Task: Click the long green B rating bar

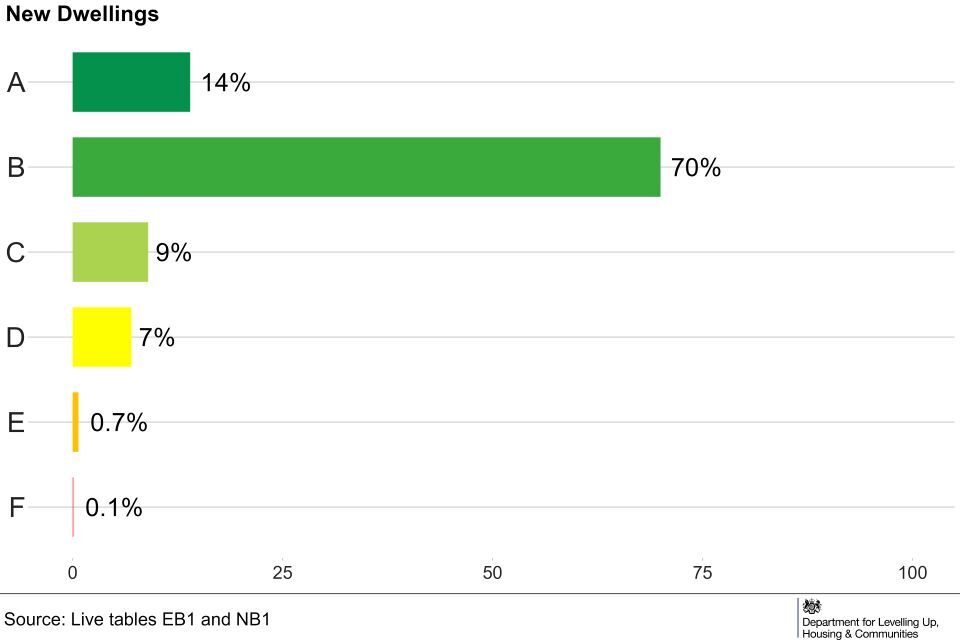Action: [366, 167]
